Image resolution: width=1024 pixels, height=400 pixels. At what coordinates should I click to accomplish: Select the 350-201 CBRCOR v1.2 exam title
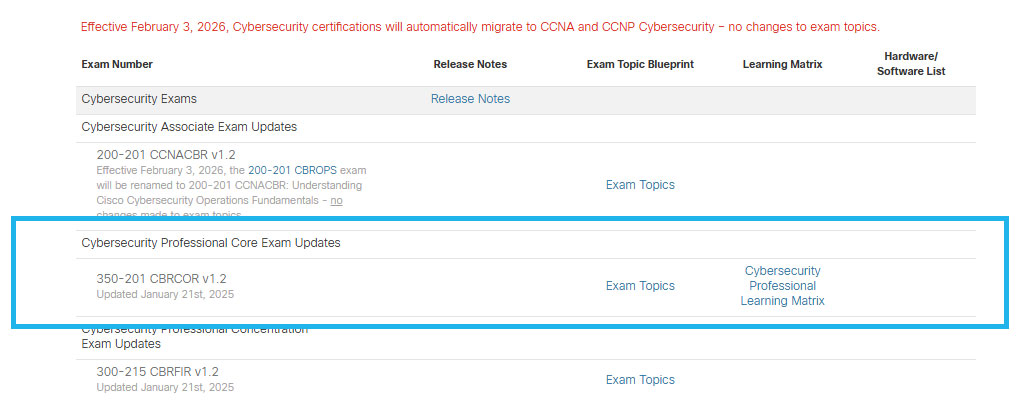[162, 278]
